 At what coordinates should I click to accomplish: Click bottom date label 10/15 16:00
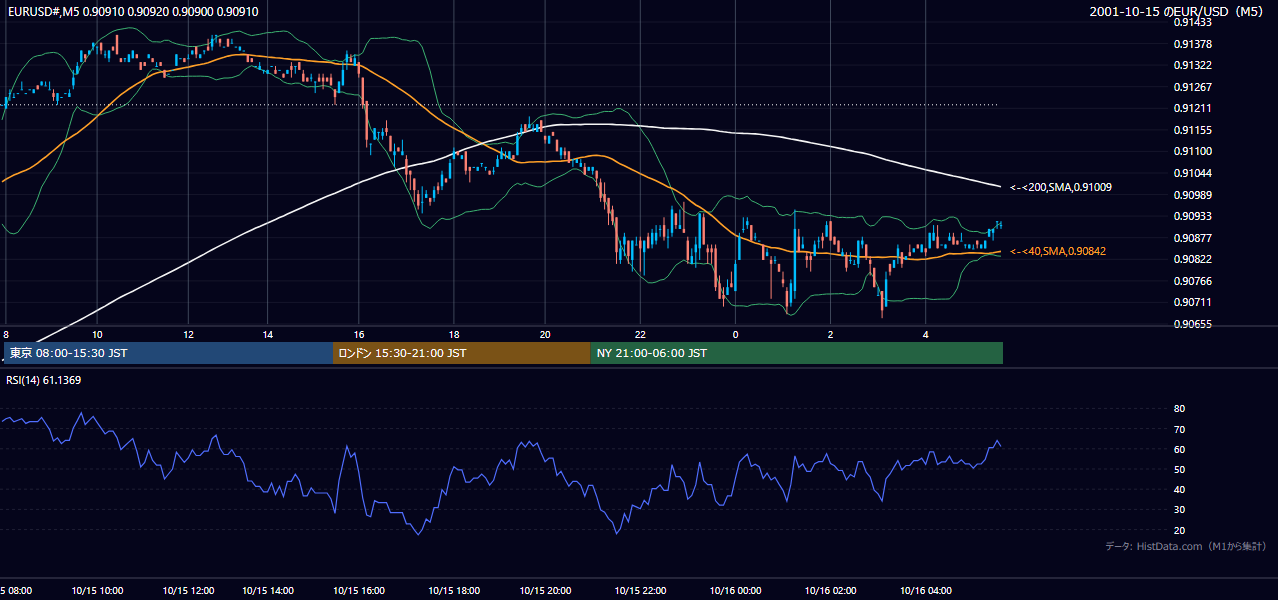(x=359, y=591)
